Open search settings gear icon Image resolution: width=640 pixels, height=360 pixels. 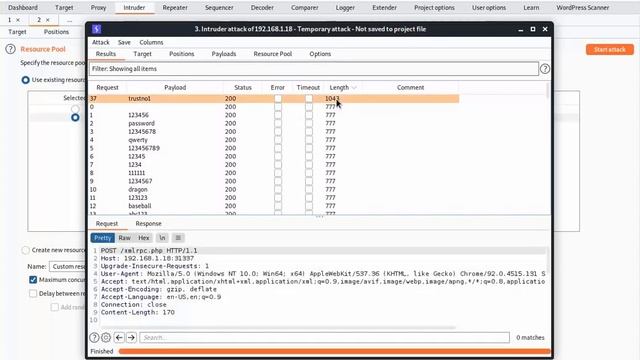pos(106,338)
